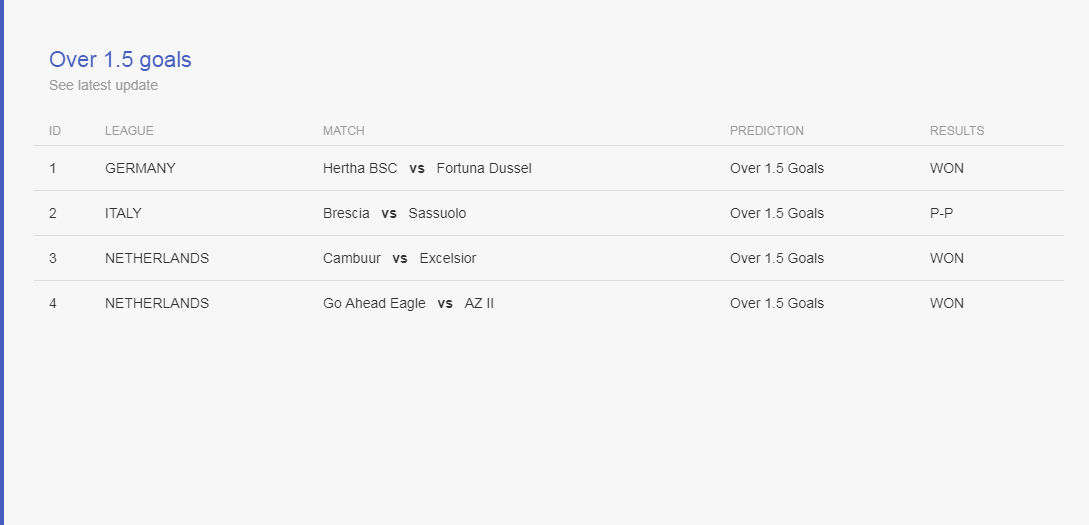Click AZ II team name
Viewport: 1089px width, 525px height.
[479, 303]
